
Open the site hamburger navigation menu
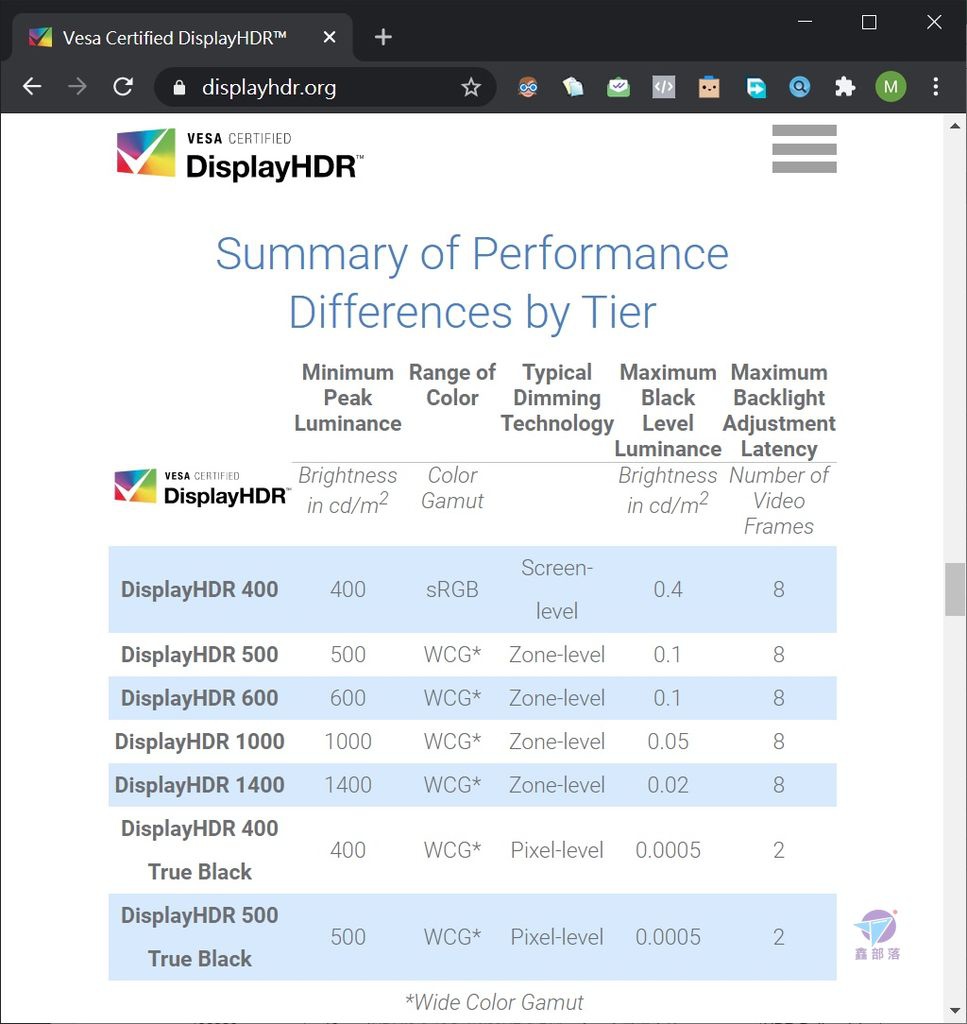pyautogui.click(x=804, y=149)
